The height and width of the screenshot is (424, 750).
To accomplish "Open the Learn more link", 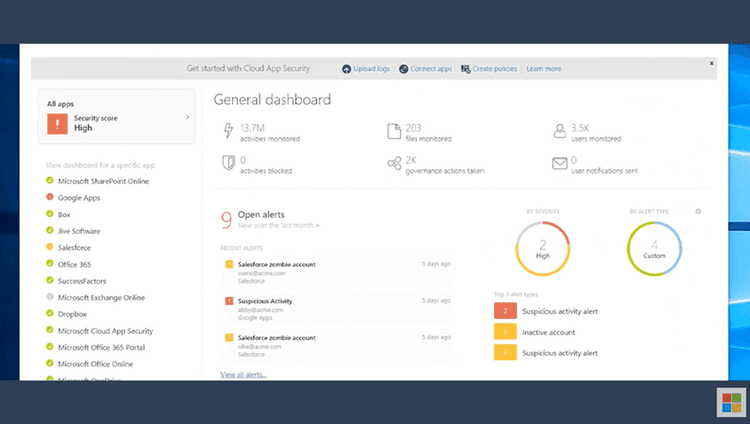I will click(543, 69).
